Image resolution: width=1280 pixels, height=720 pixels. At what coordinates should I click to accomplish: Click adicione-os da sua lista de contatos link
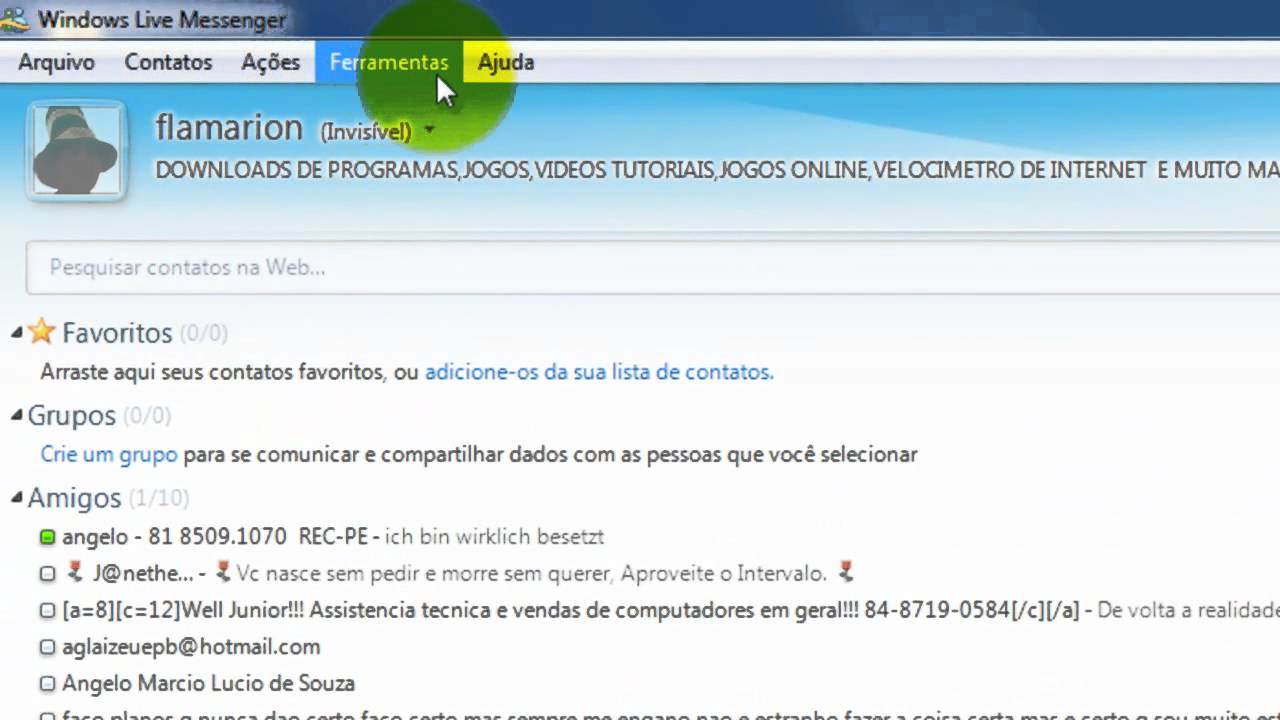599,372
